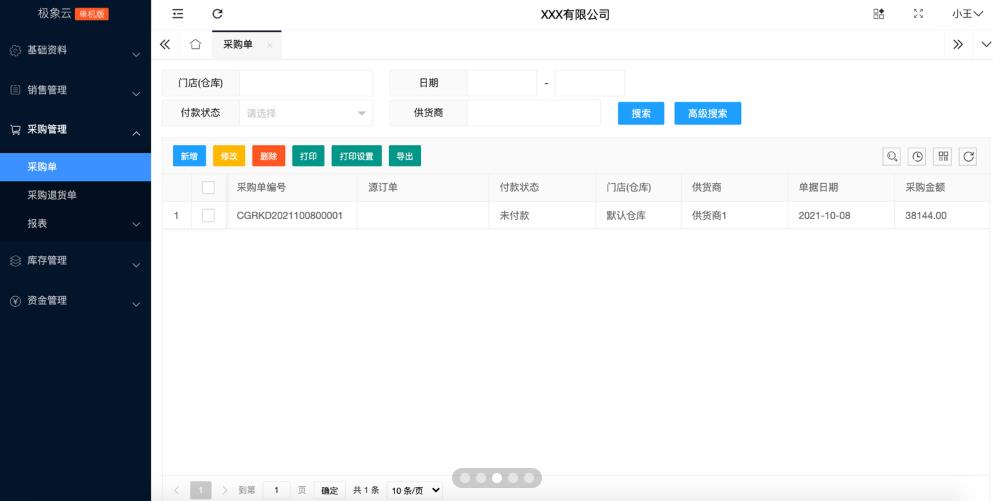Viewport: 993px width, 501px height.
Task: Open the 付款状态 dropdown
Action: point(306,113)
